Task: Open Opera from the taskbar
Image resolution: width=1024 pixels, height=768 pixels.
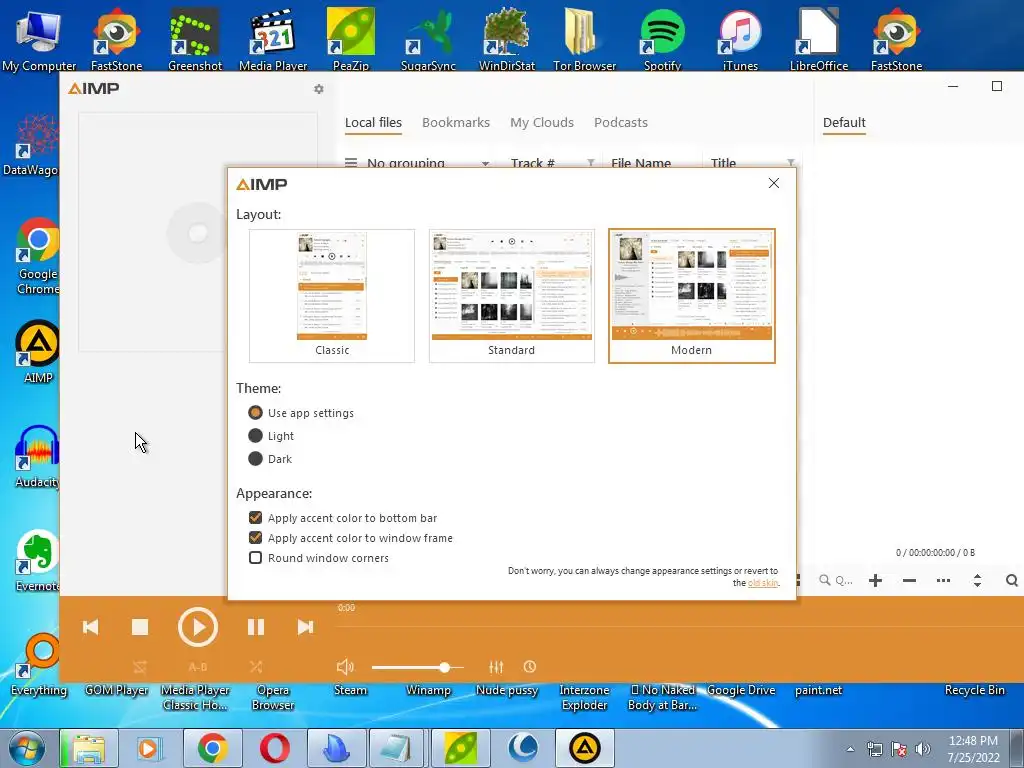Action: coord(275,748)
